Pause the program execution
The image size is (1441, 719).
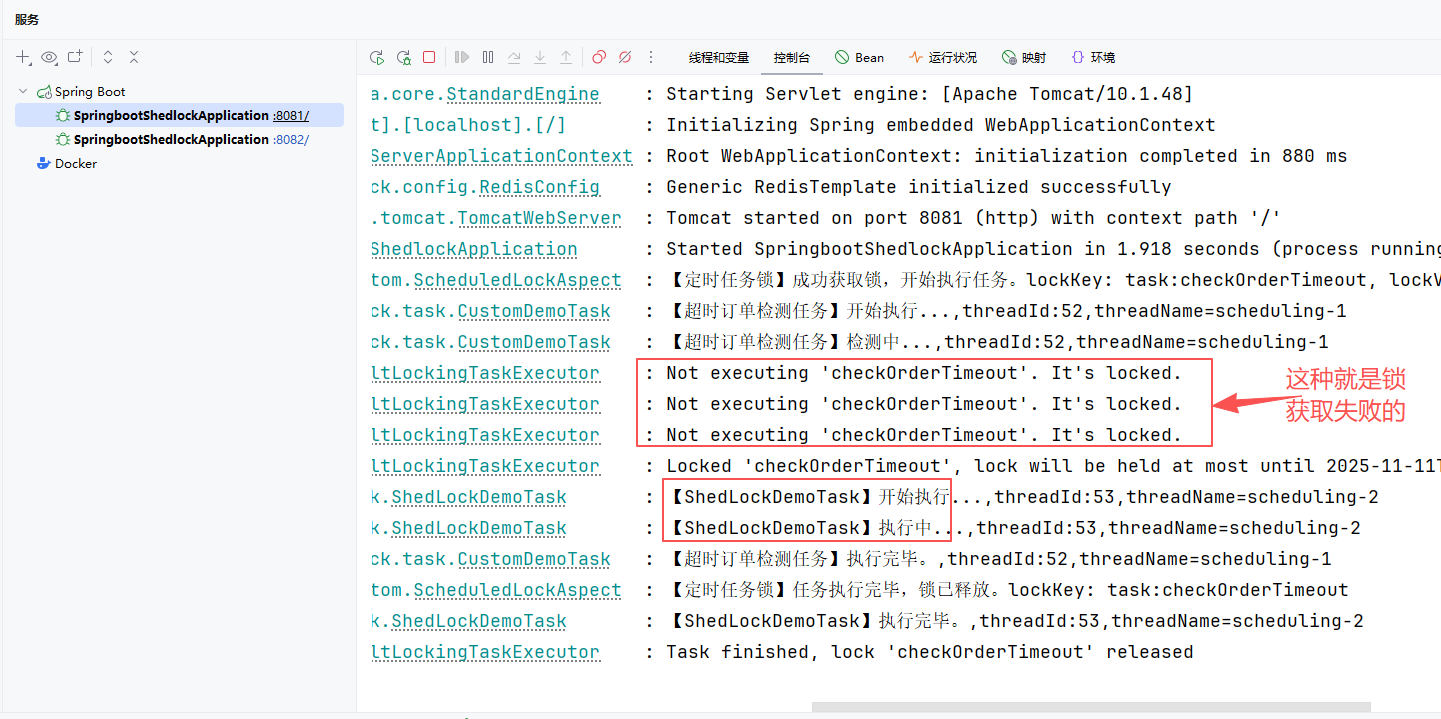click(488, 58)
